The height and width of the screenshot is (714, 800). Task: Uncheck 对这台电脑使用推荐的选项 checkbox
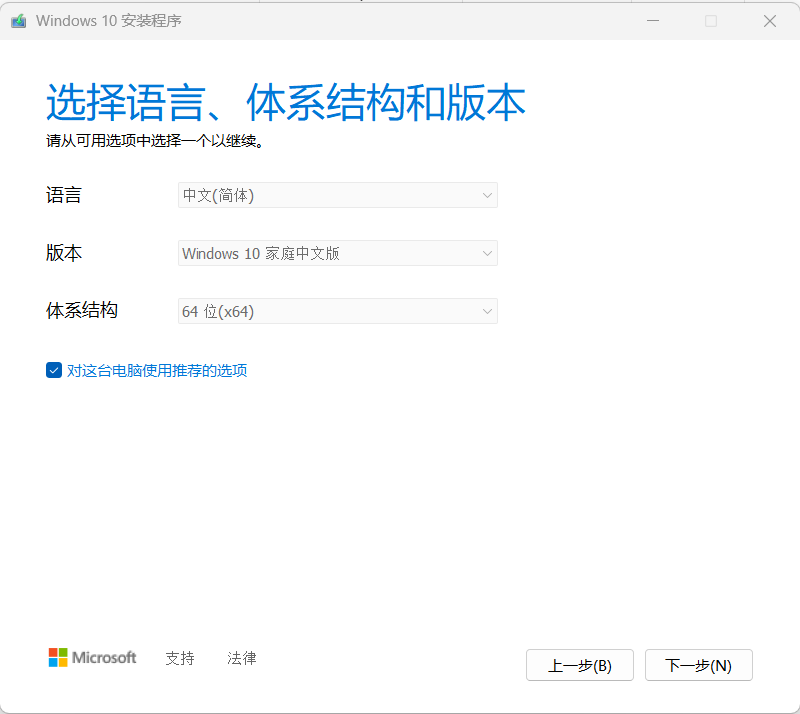54,370
